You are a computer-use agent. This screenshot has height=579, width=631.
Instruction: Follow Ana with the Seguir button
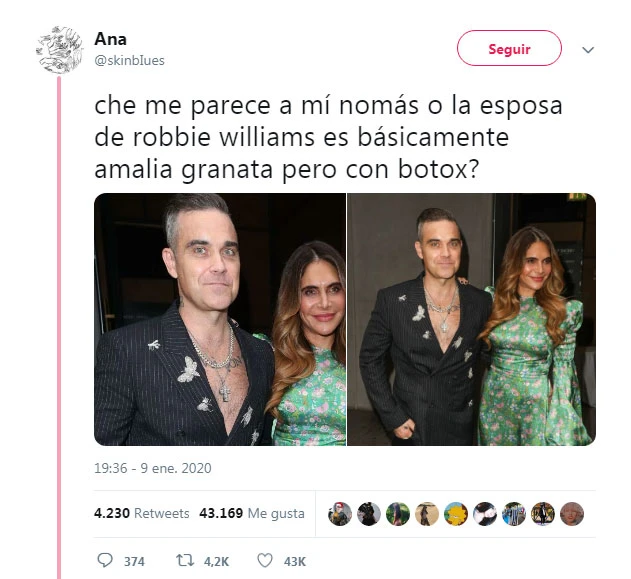coord(509,48)
